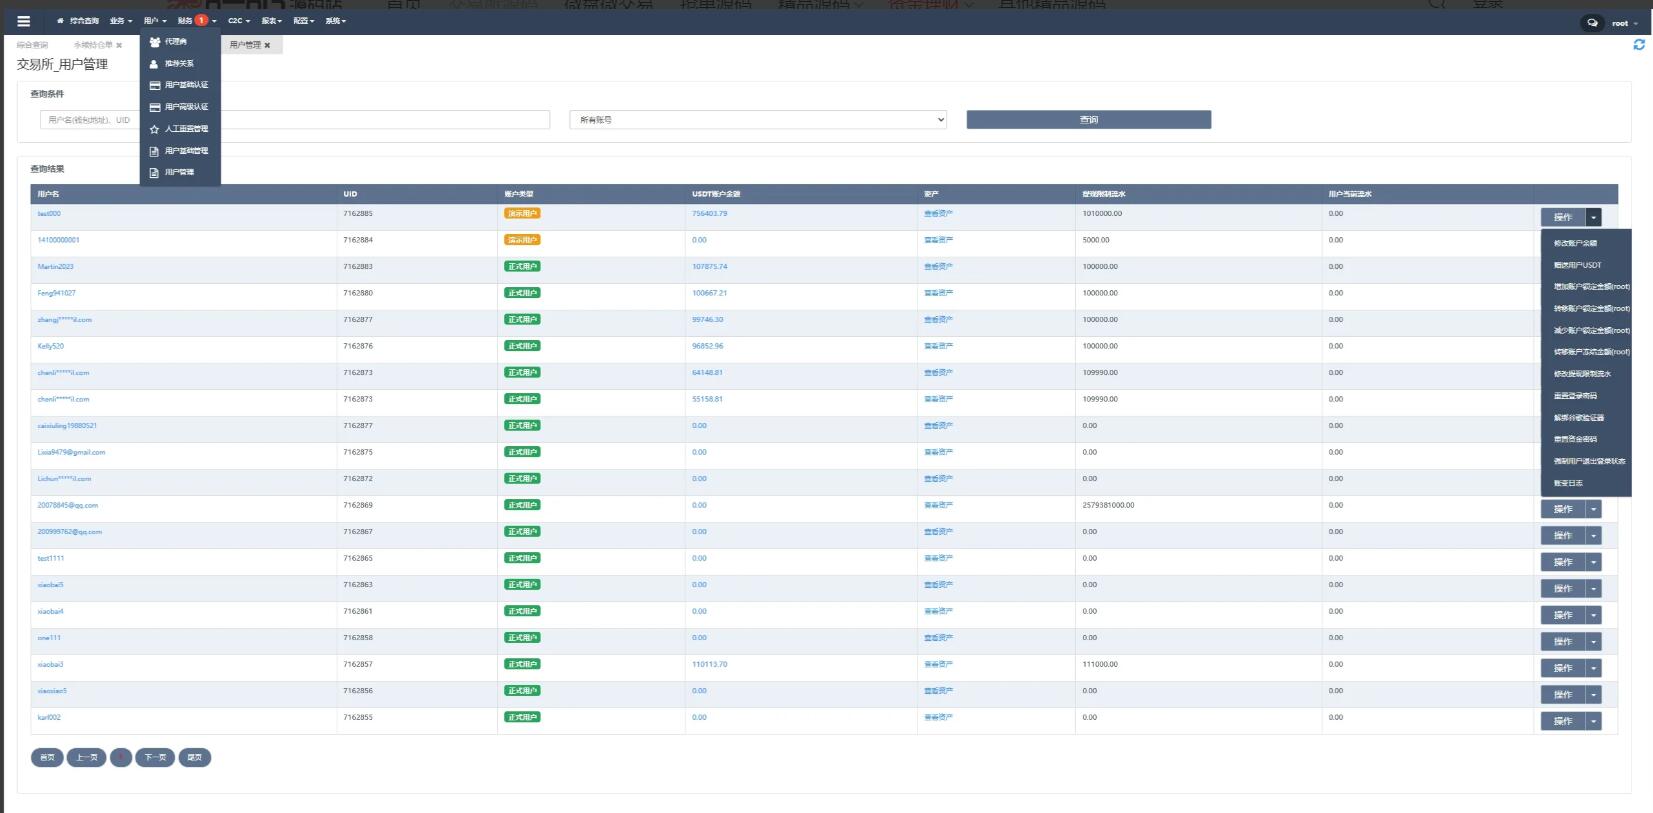Open the C2C menu in navbar
This screenshot has height=813, width=1653.
(238, 21)
